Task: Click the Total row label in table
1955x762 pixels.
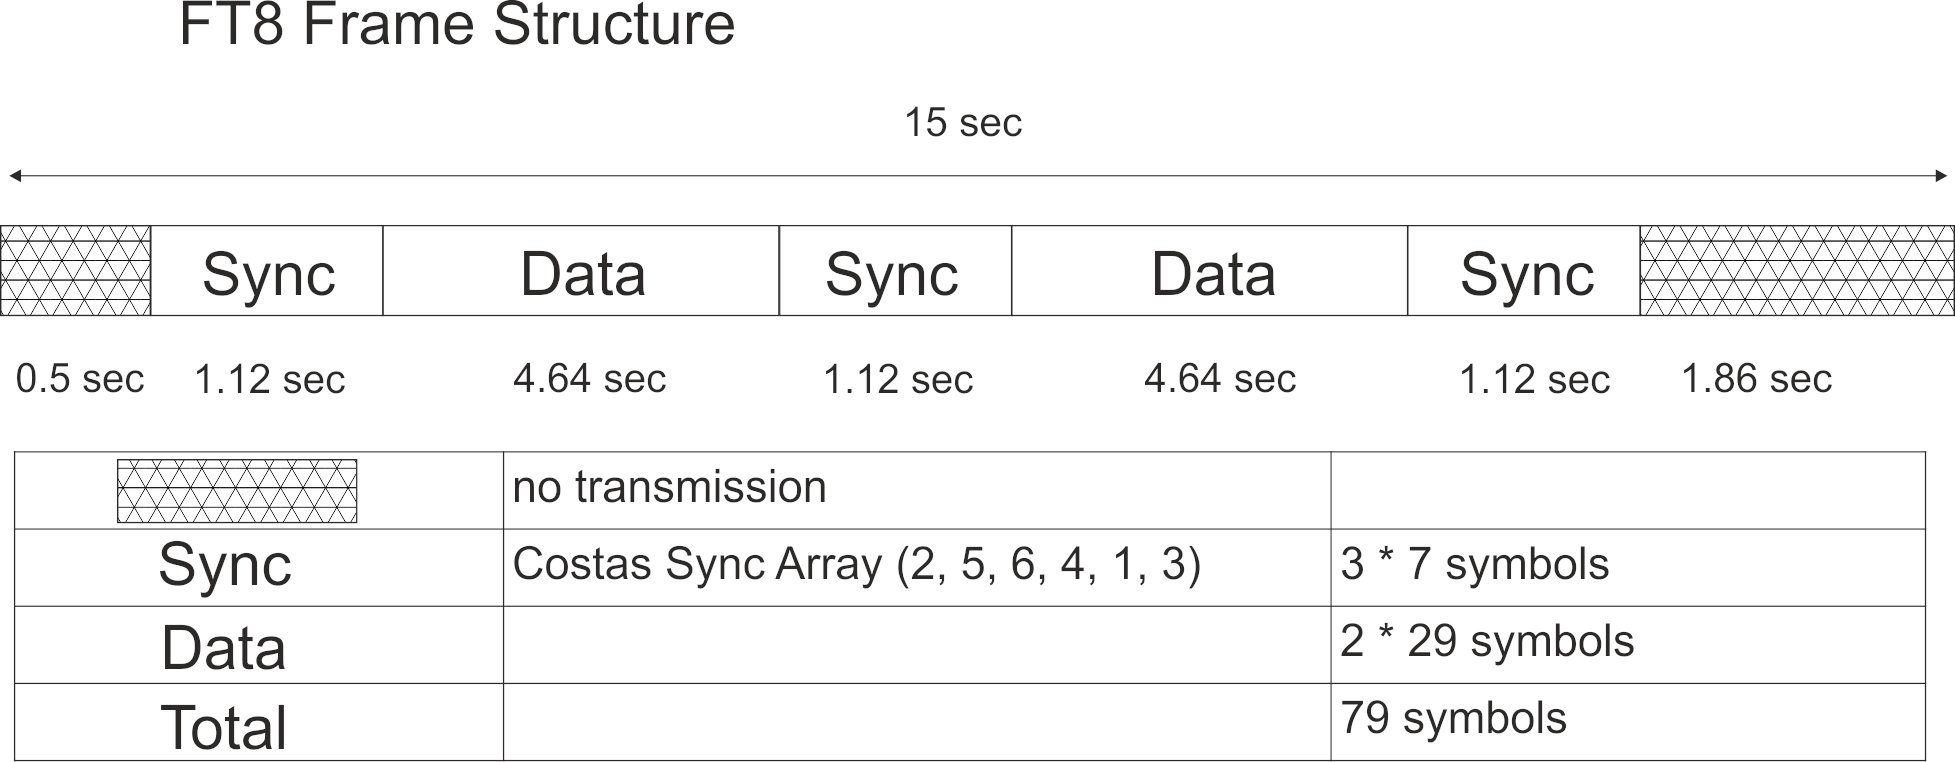Action: [223, 727]
